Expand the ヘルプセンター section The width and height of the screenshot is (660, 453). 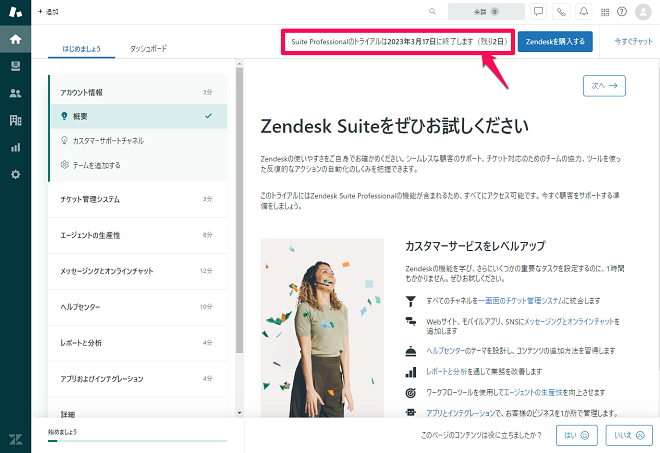138,307
